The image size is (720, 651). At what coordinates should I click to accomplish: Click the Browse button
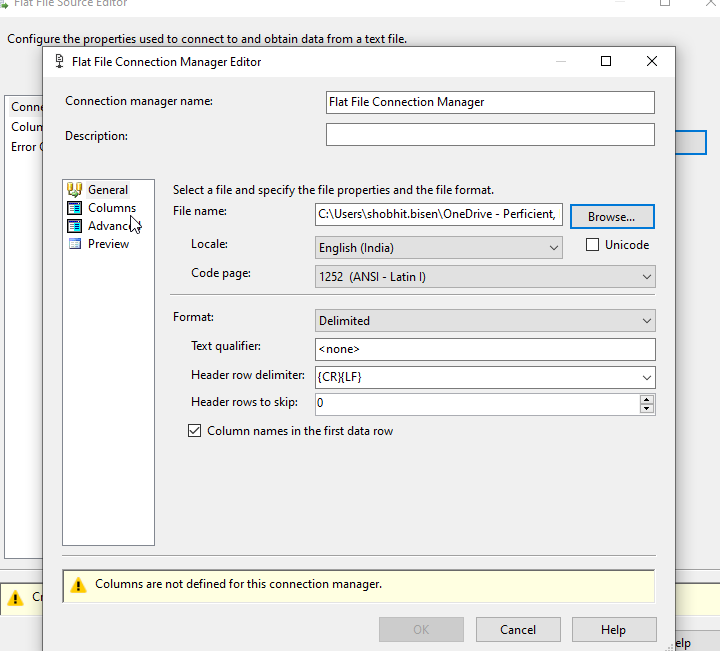(612, 216)
